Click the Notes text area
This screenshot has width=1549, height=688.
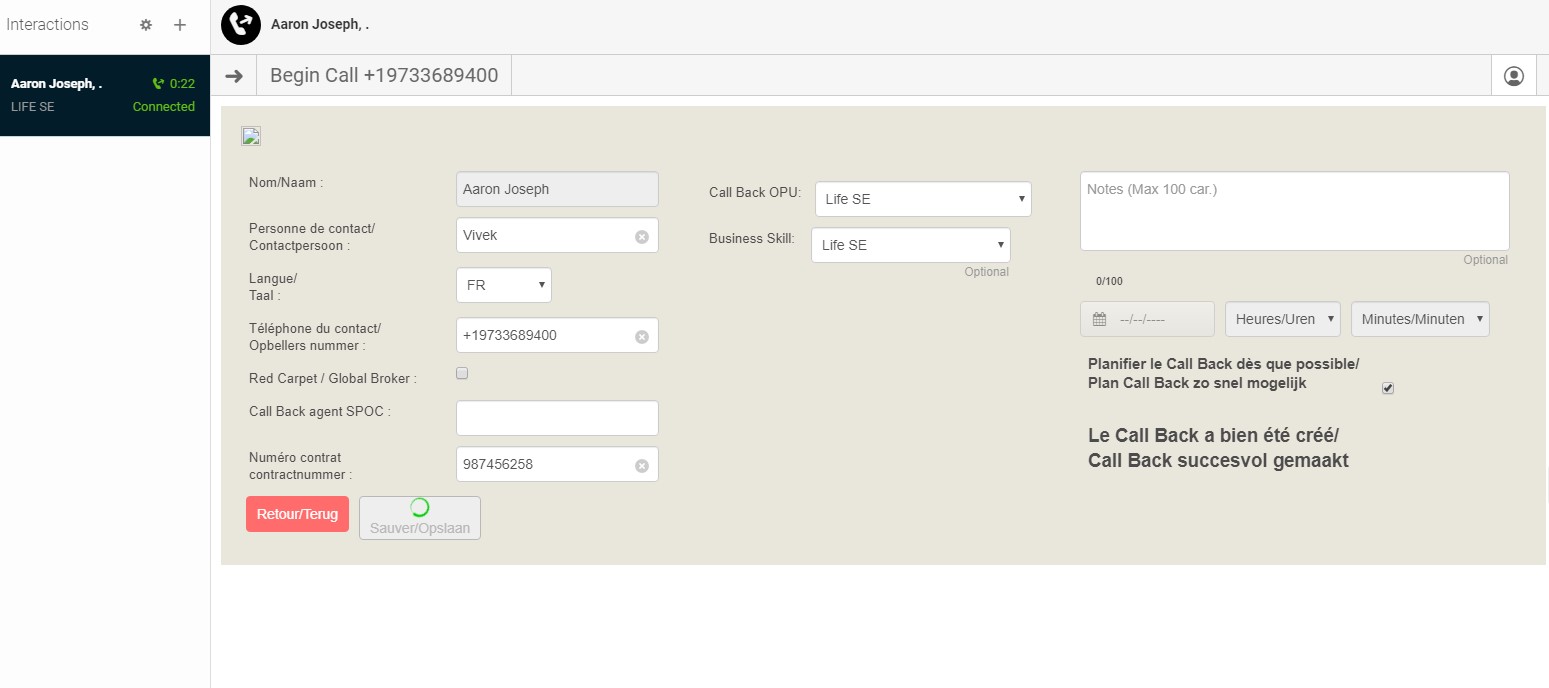(1294, 211)
